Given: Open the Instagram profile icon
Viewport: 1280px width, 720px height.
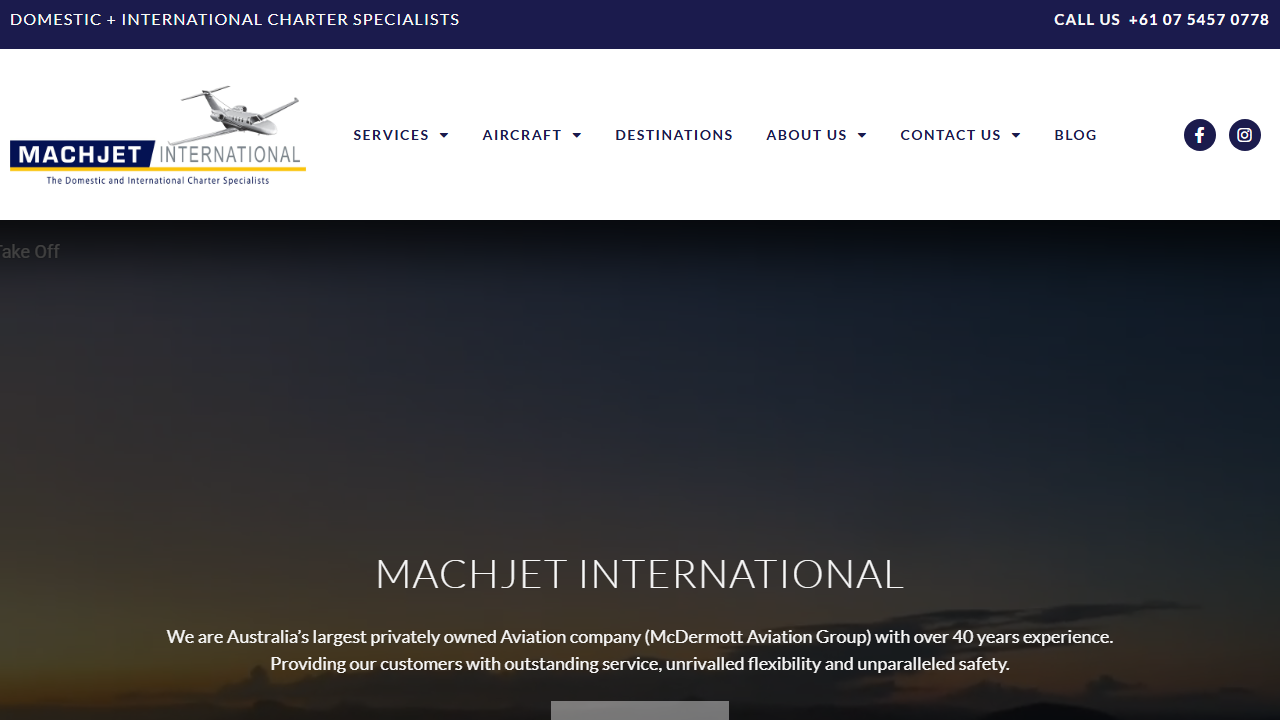Looking at the screenshot, I should (1244, 135).
